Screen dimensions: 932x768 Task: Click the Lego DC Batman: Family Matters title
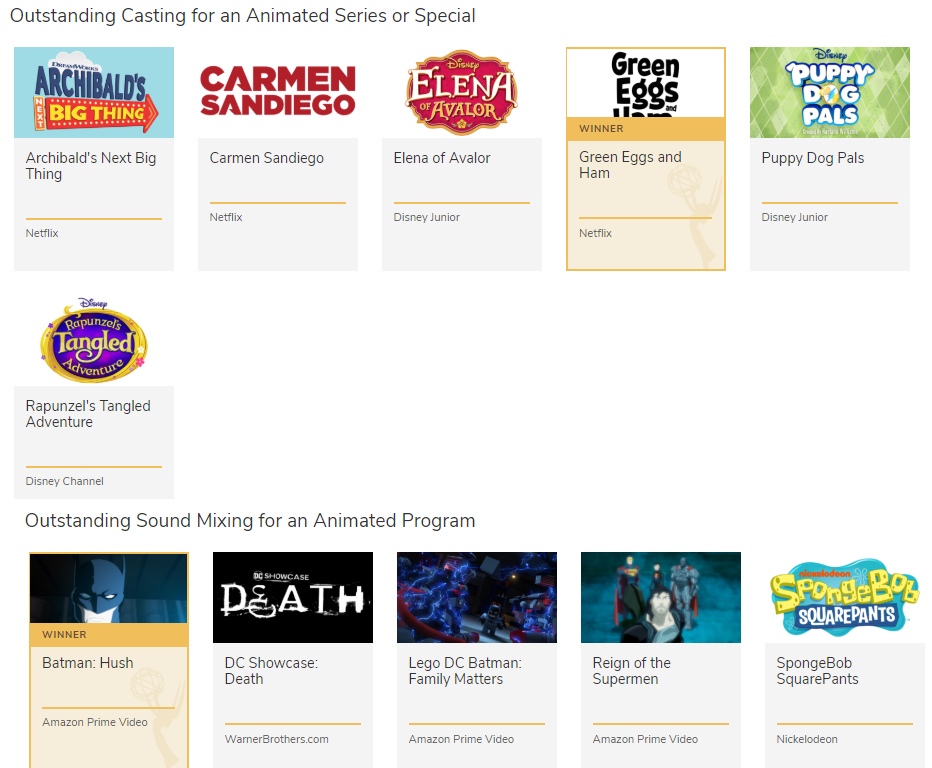pos(464,671)
